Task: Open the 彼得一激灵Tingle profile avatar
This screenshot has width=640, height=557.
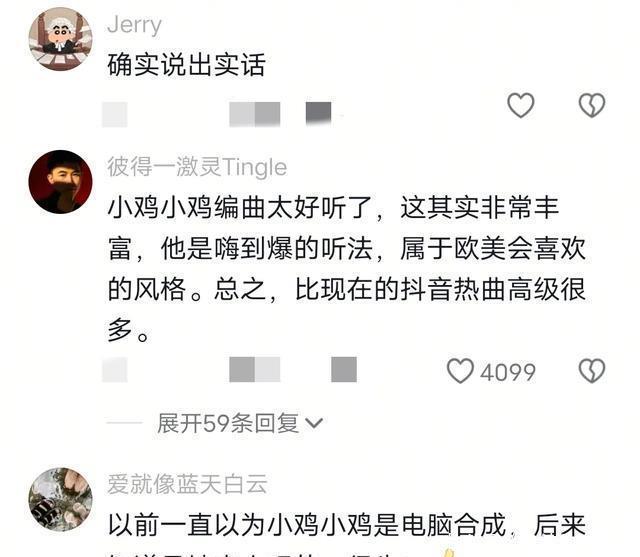Action: (60, 182)
